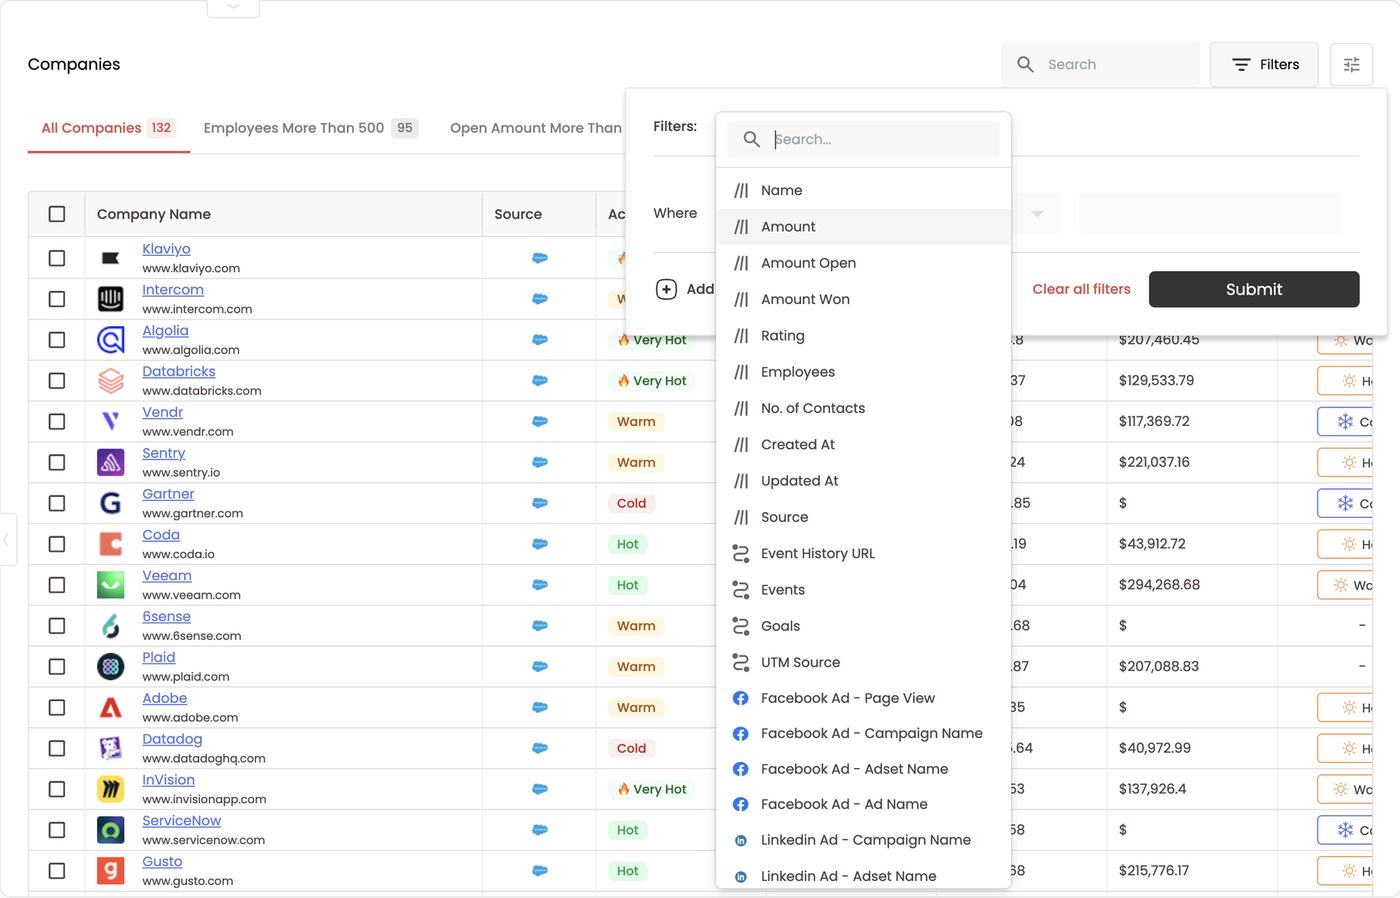
Task: Toggle the select-all checkbox in table header
Action: pos(57,214)
